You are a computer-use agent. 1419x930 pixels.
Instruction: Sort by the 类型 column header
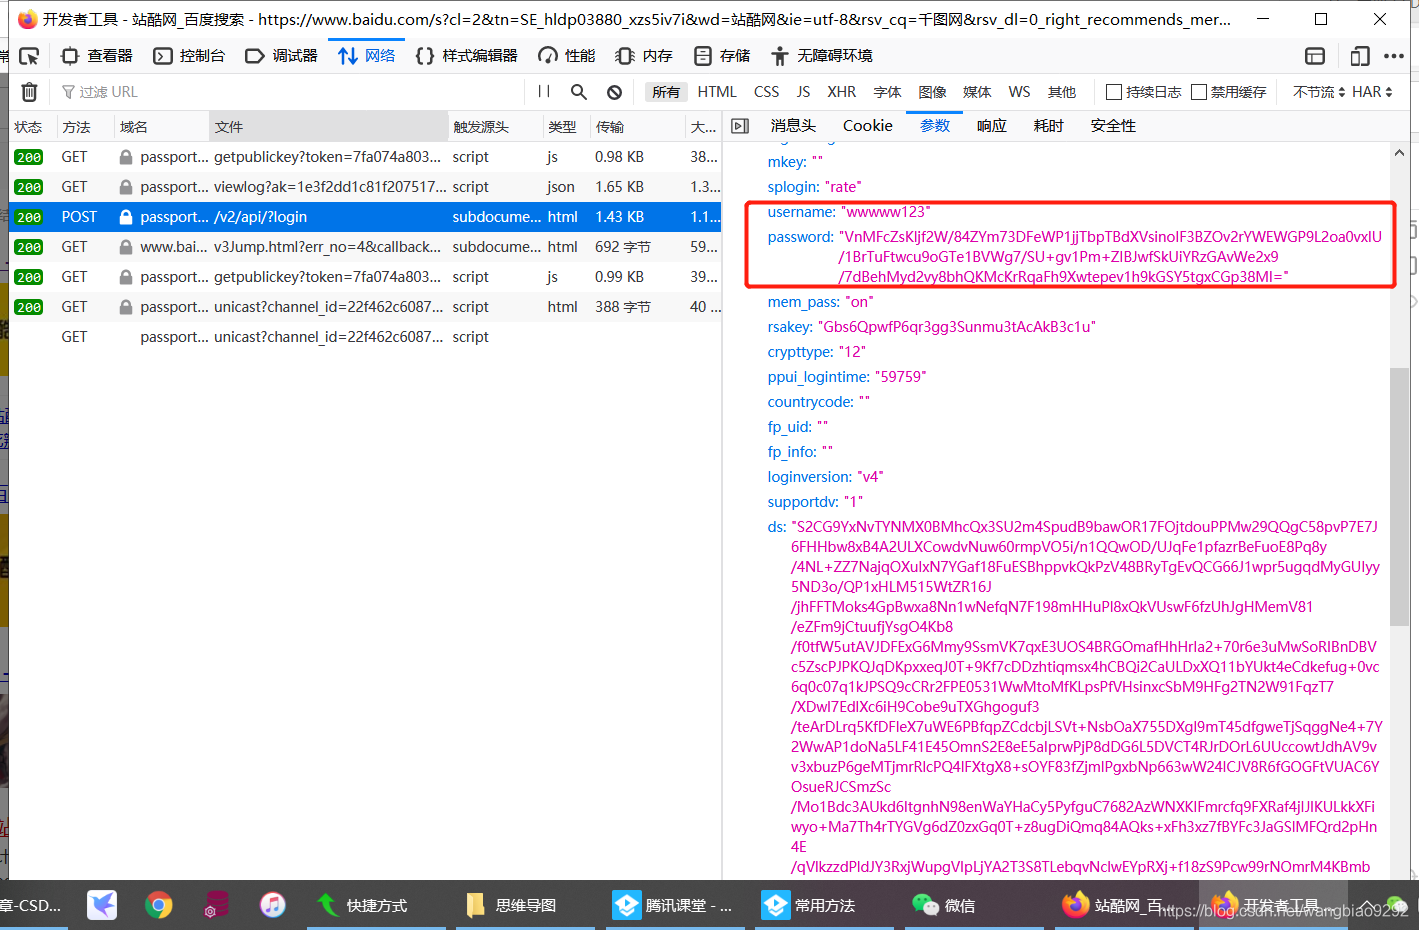click(567, 127)
